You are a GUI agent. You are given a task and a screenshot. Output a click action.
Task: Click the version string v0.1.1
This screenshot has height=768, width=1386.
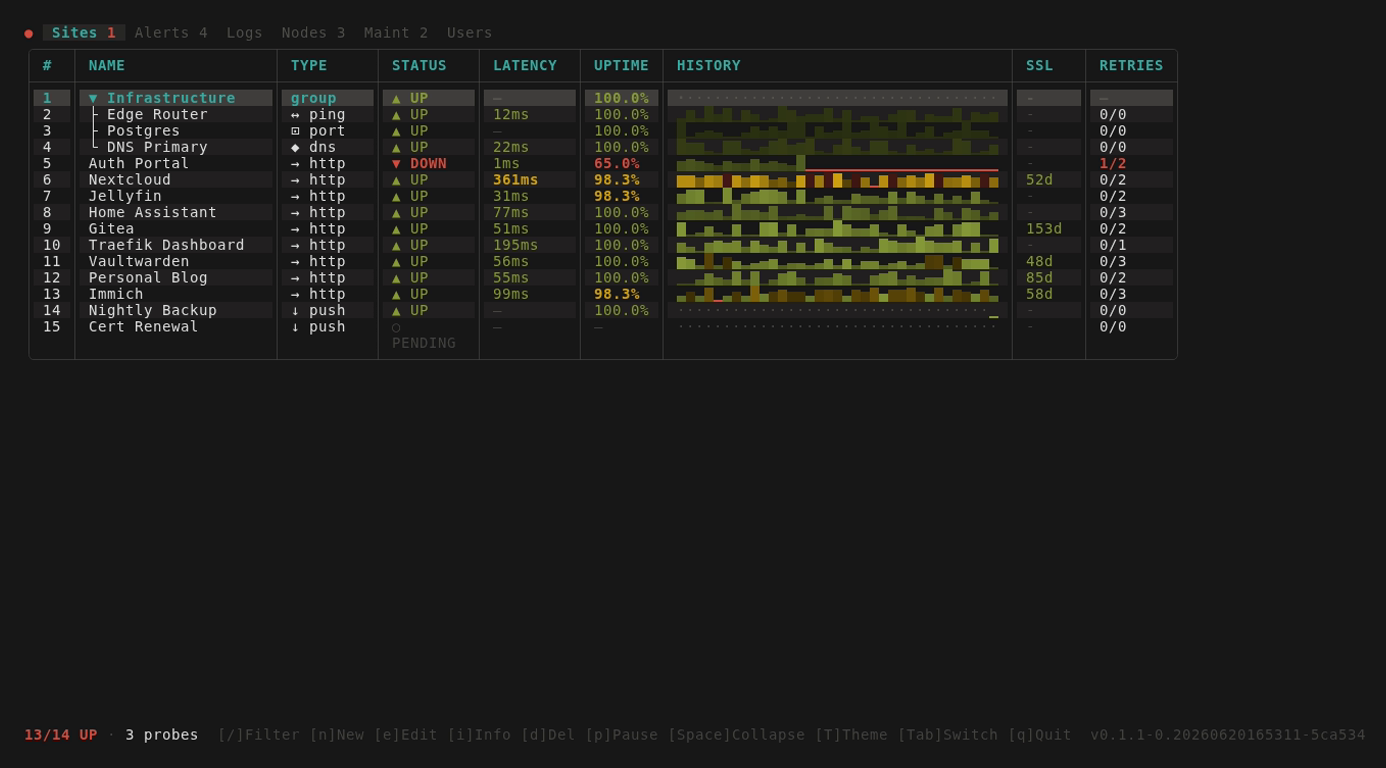pyautogui.click(x=1228, y=735)
